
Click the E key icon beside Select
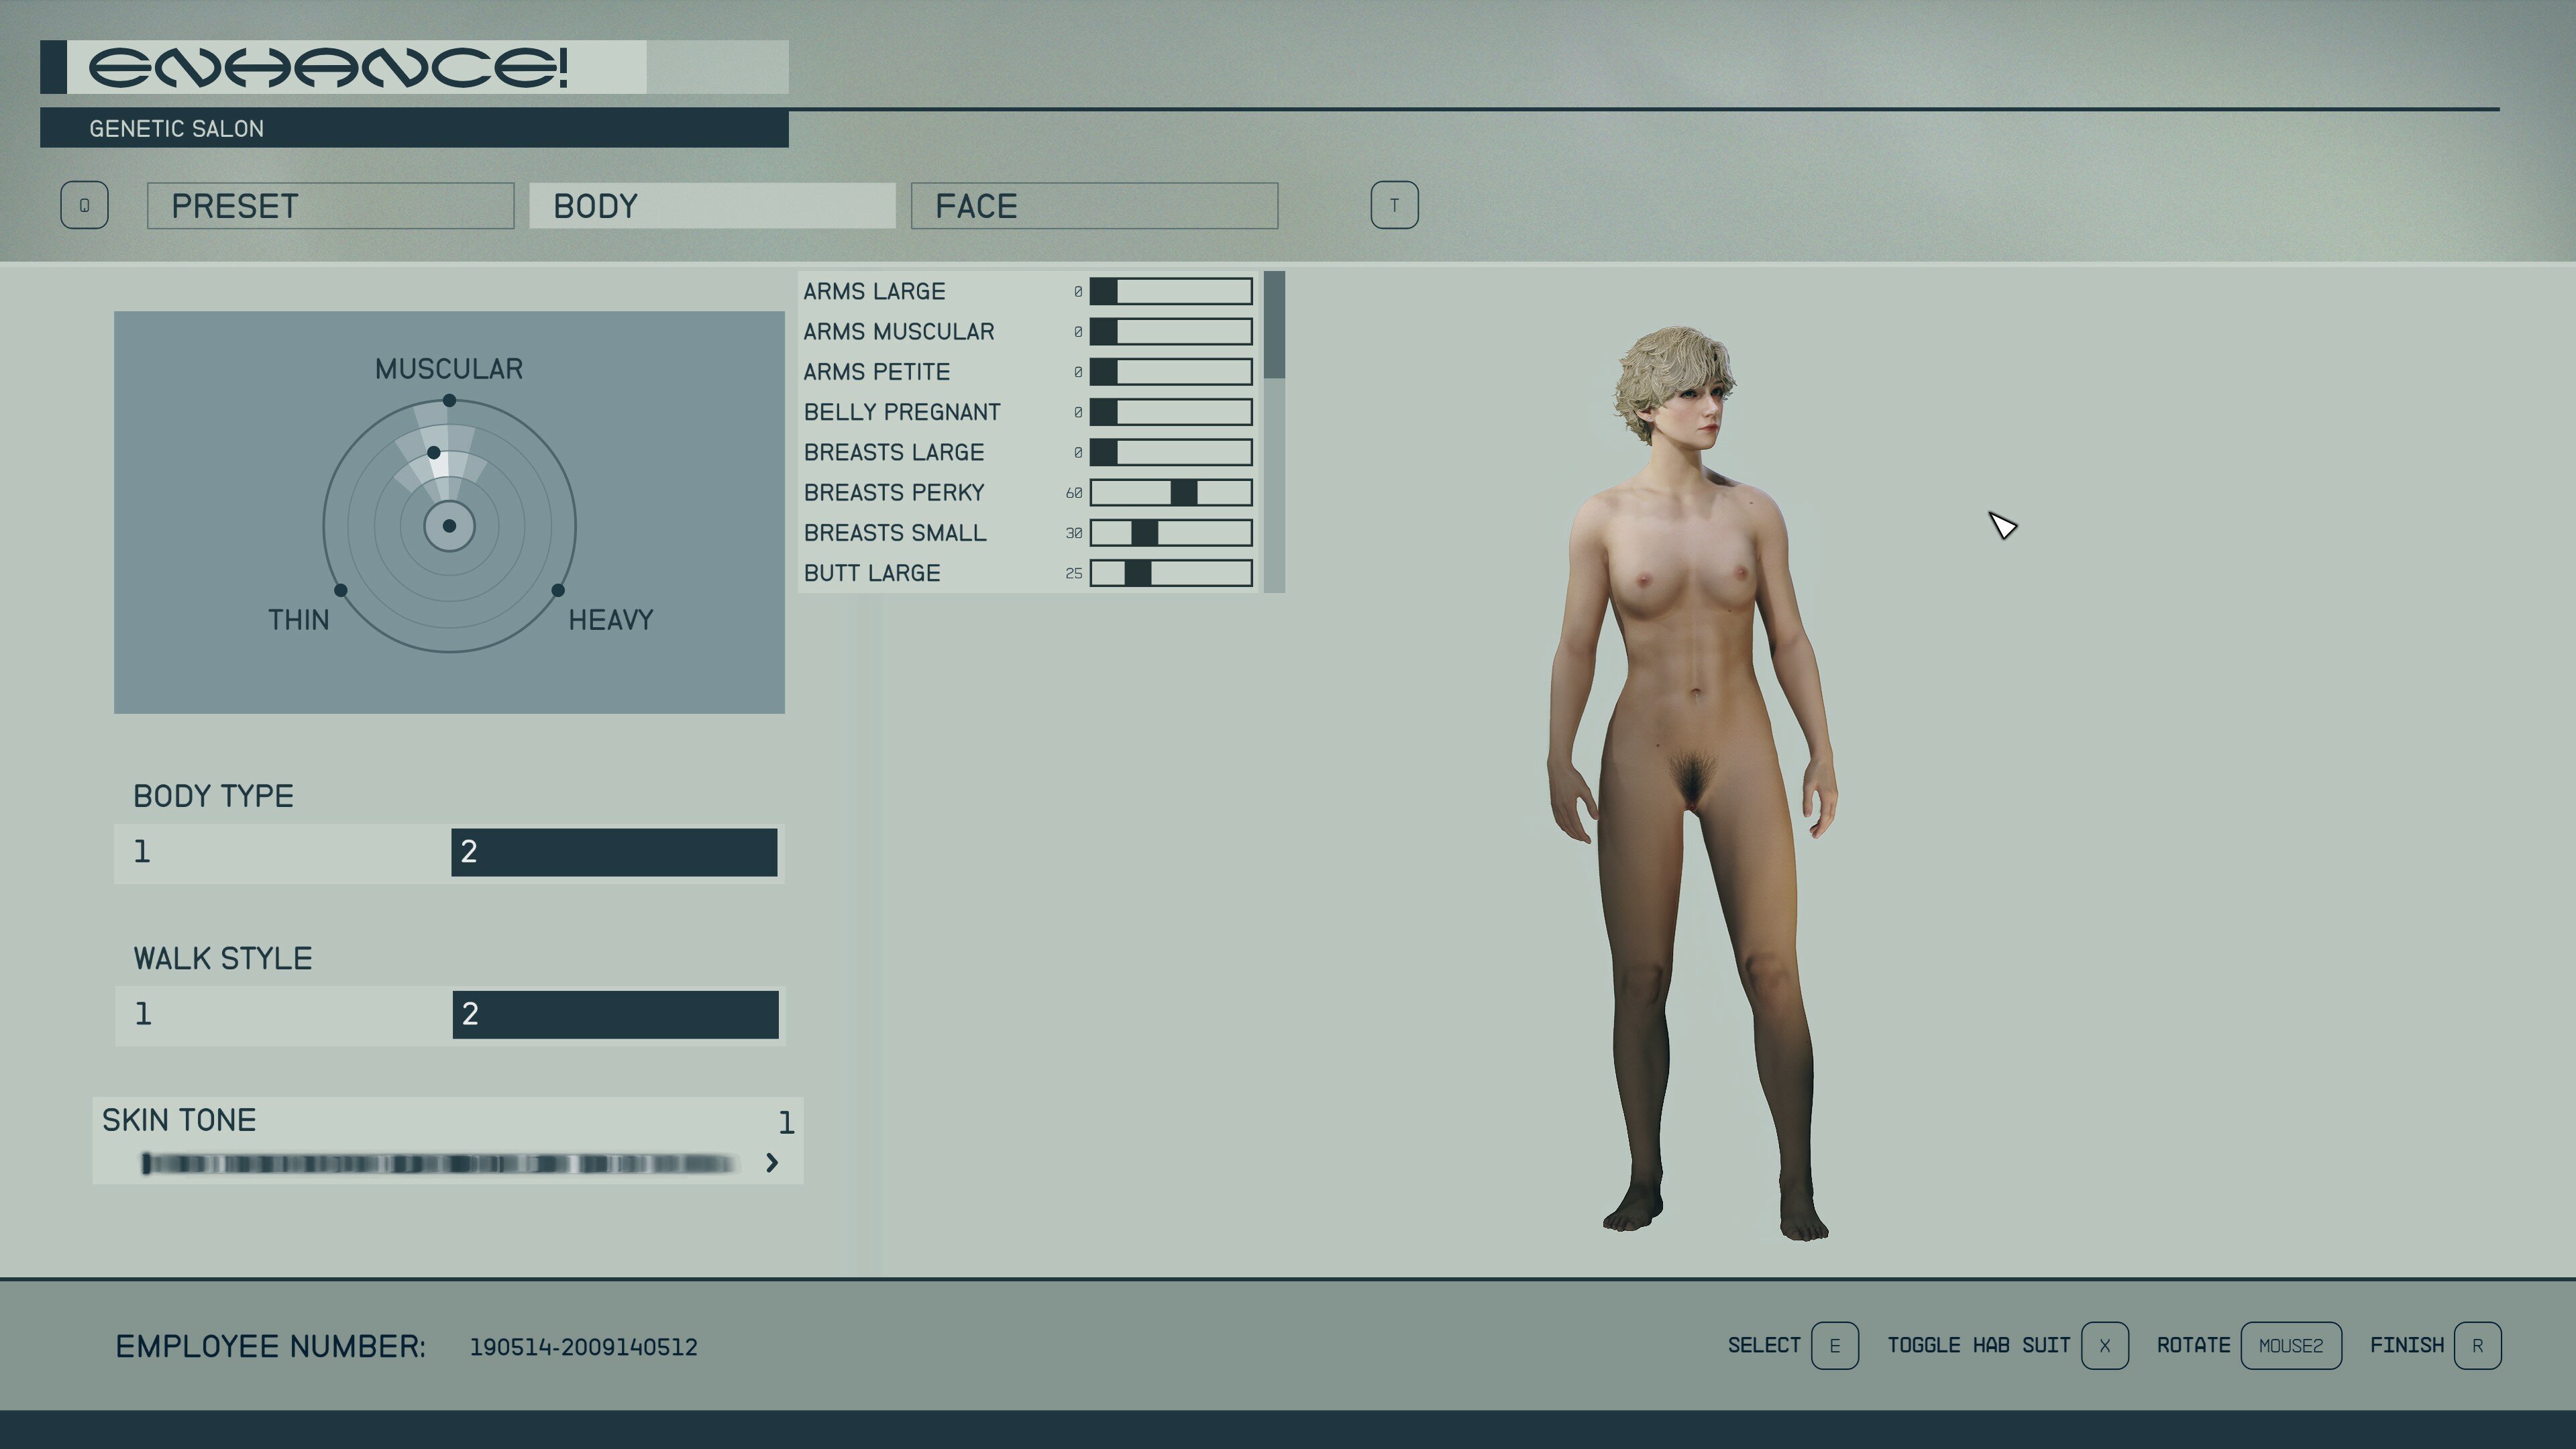pos(1834,1345)
